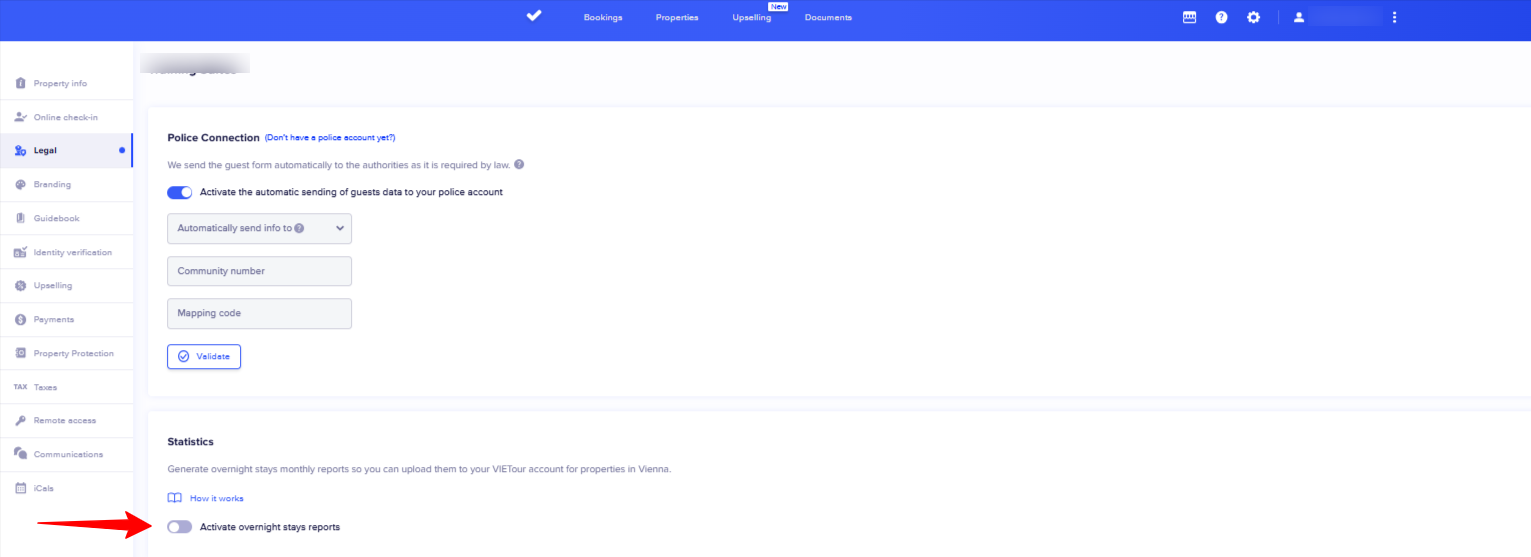The width and height of the screenshot is (1531, 557).
Task: Open Property Protection sidebar section
Action: (x=73, y=353)
